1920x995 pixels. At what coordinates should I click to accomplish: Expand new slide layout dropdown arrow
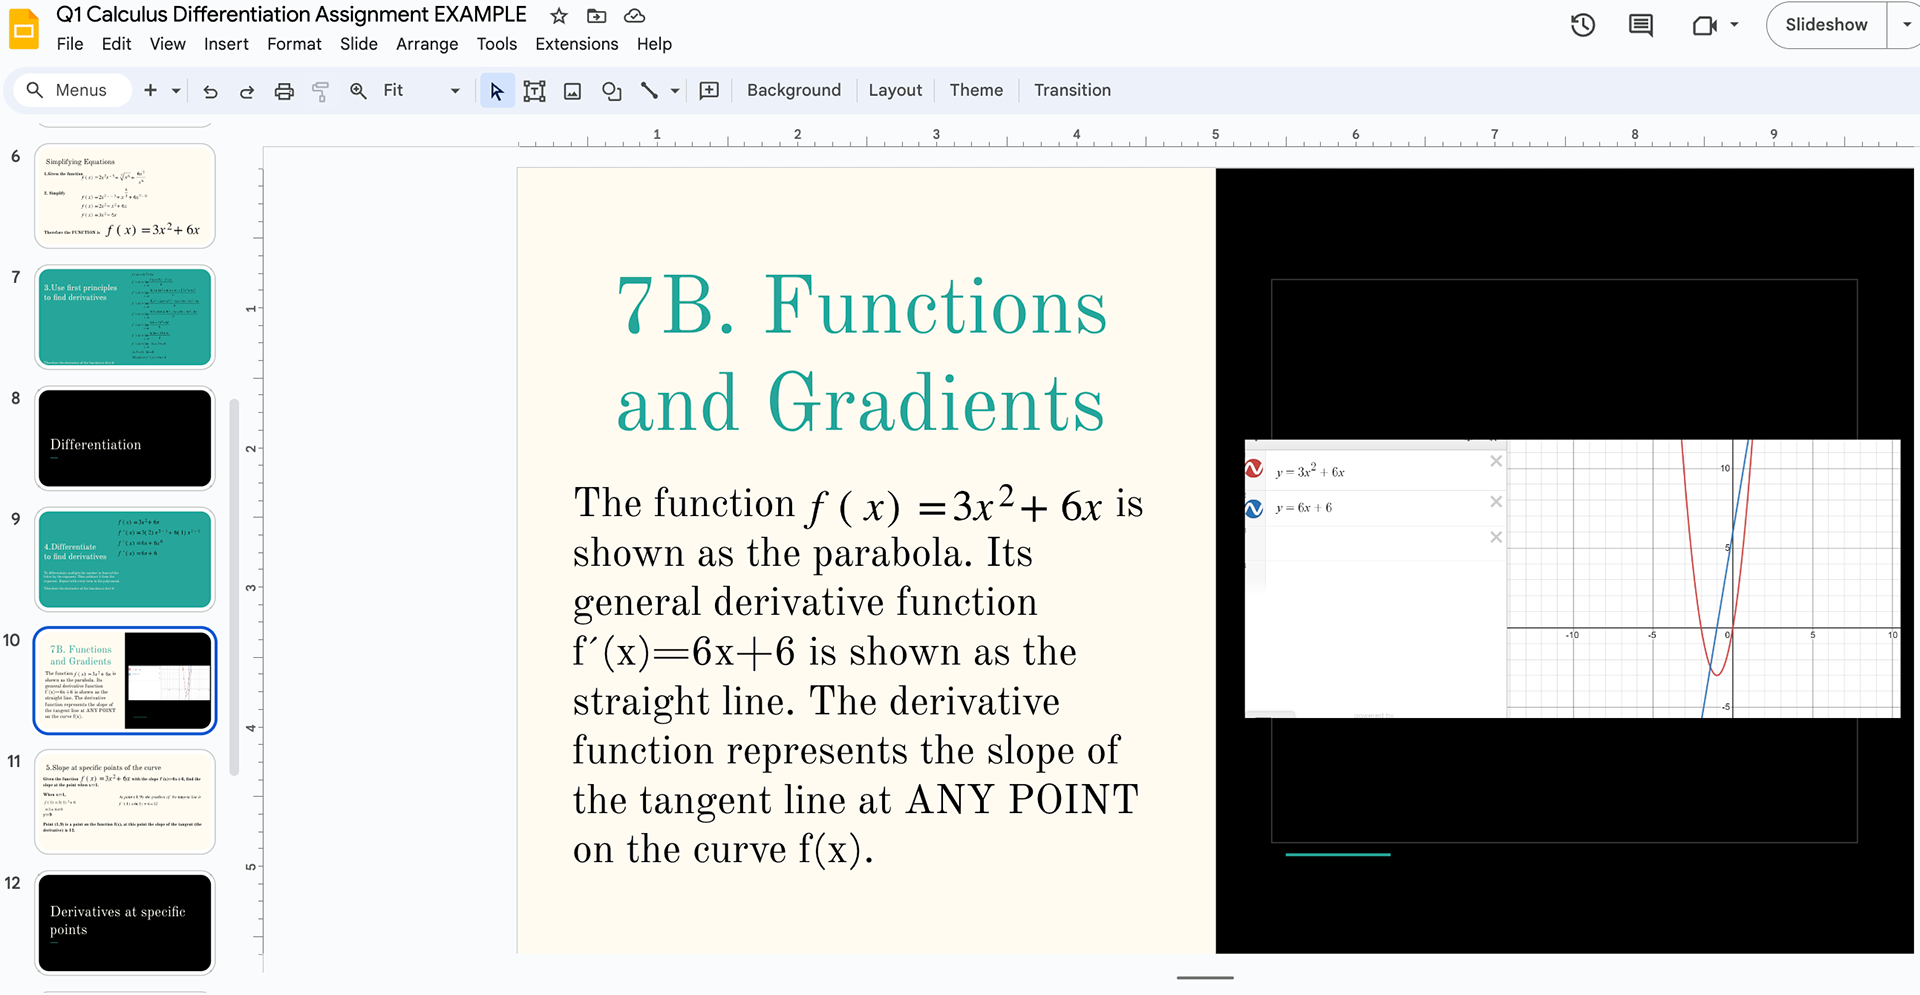click(x=176, y=90)
